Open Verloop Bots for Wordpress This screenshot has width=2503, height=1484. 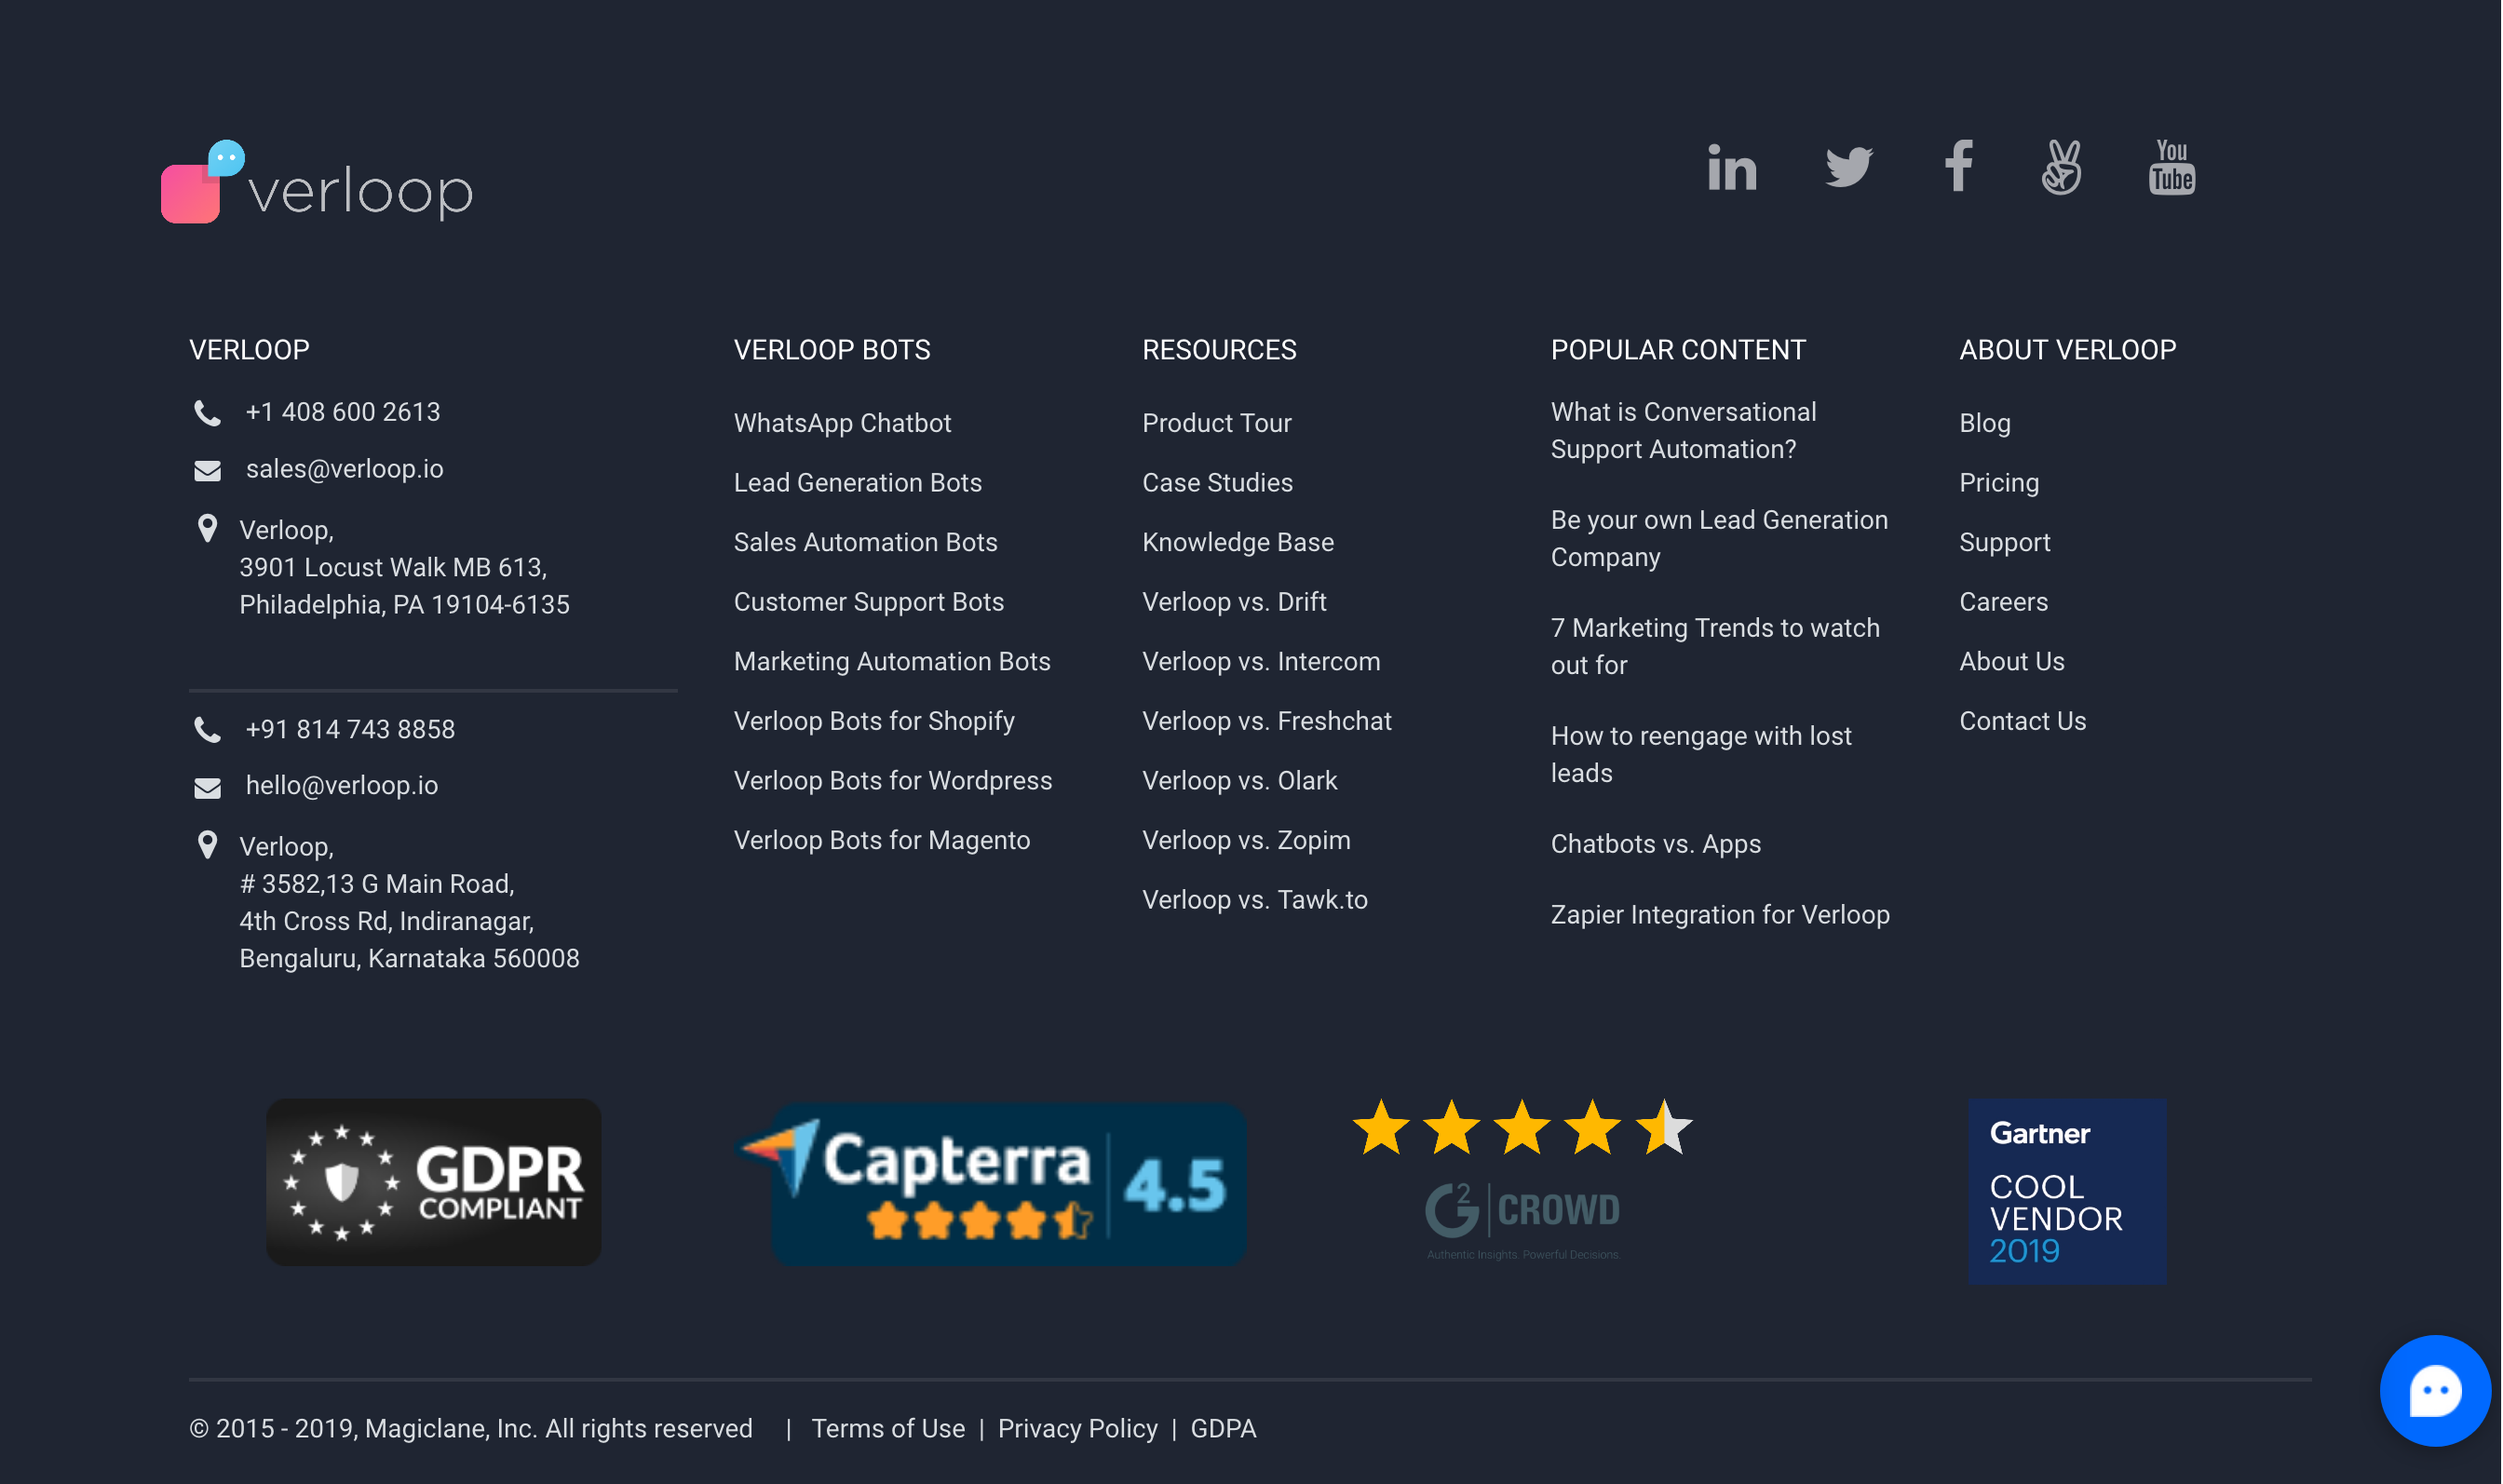click(x=893, y=781)
